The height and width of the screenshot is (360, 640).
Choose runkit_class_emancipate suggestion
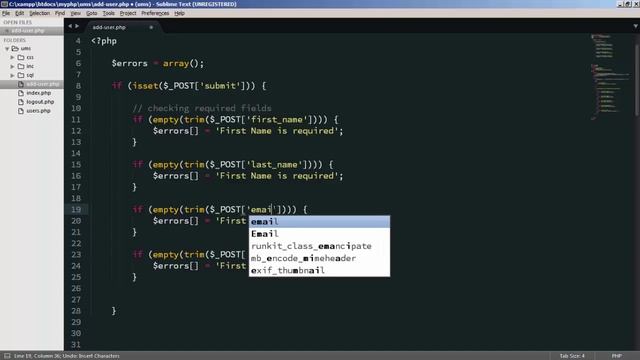[319, 246]
